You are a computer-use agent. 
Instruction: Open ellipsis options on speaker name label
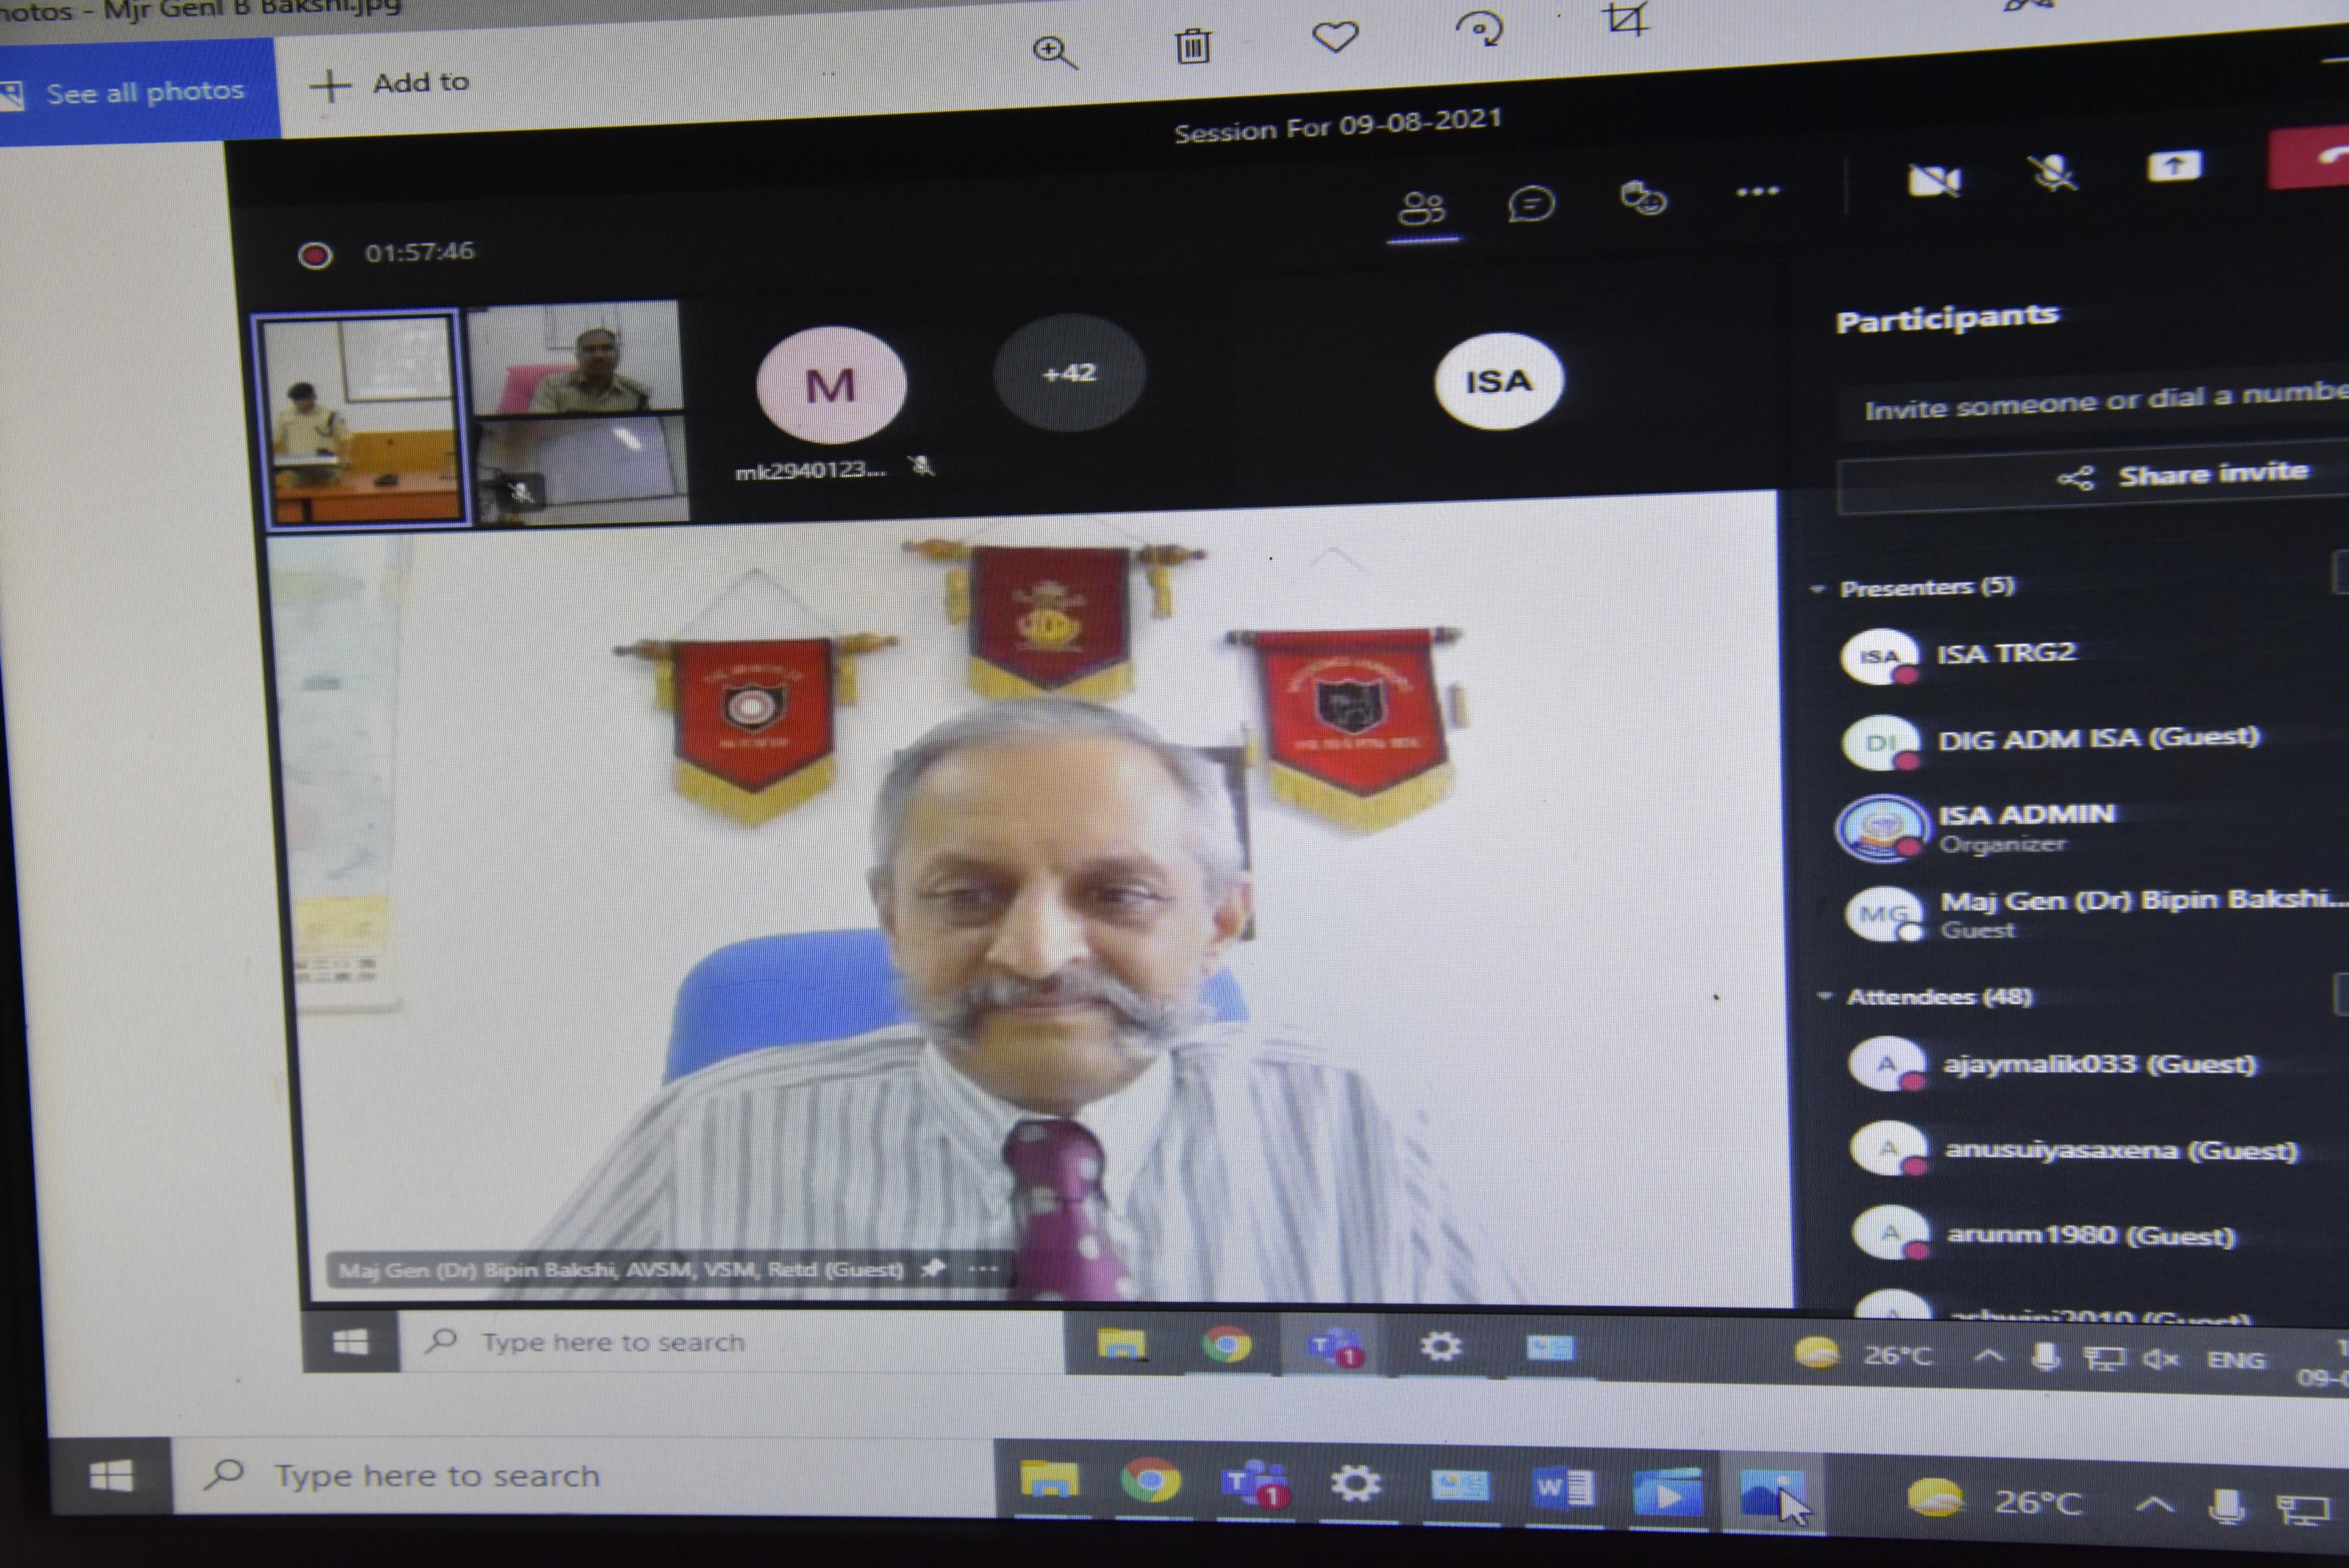coord(983,1269)
